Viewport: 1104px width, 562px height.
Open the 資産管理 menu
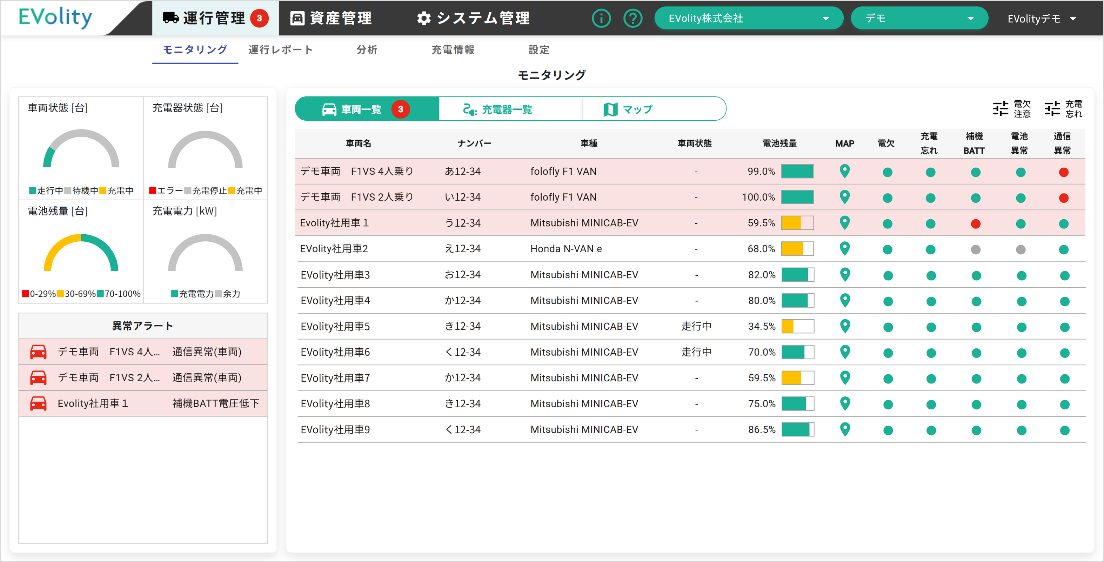click(331, 18)
